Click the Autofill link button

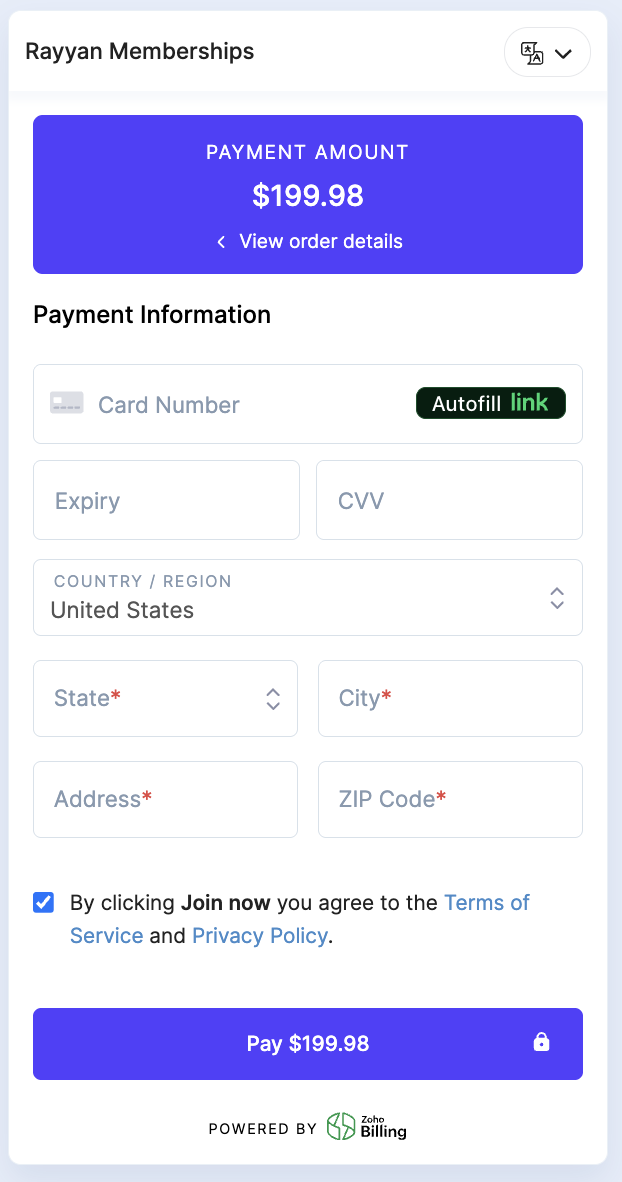(490, 403)
